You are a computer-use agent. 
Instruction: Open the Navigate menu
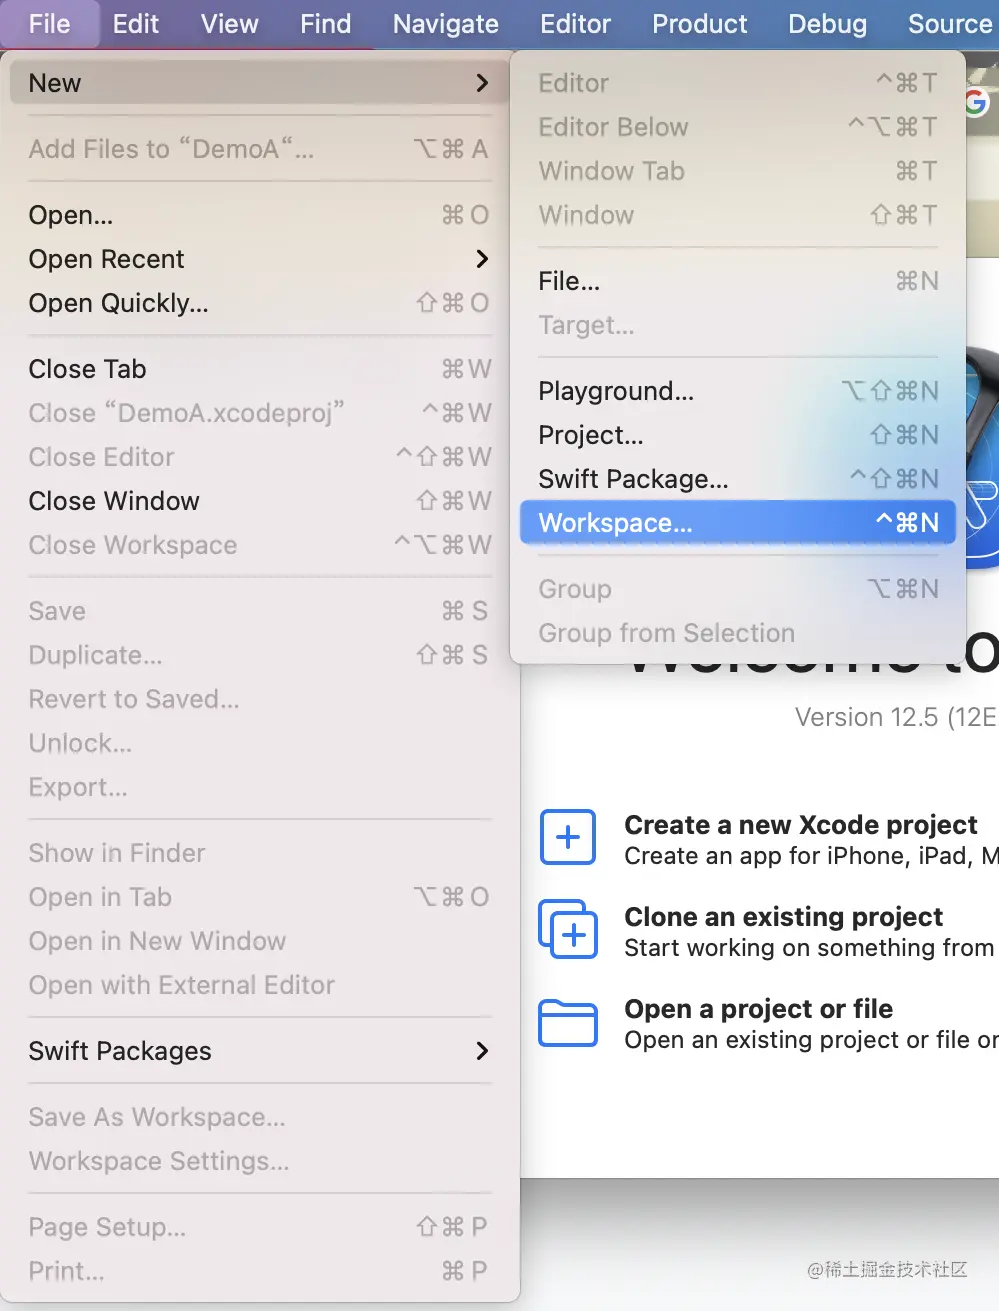445,24
